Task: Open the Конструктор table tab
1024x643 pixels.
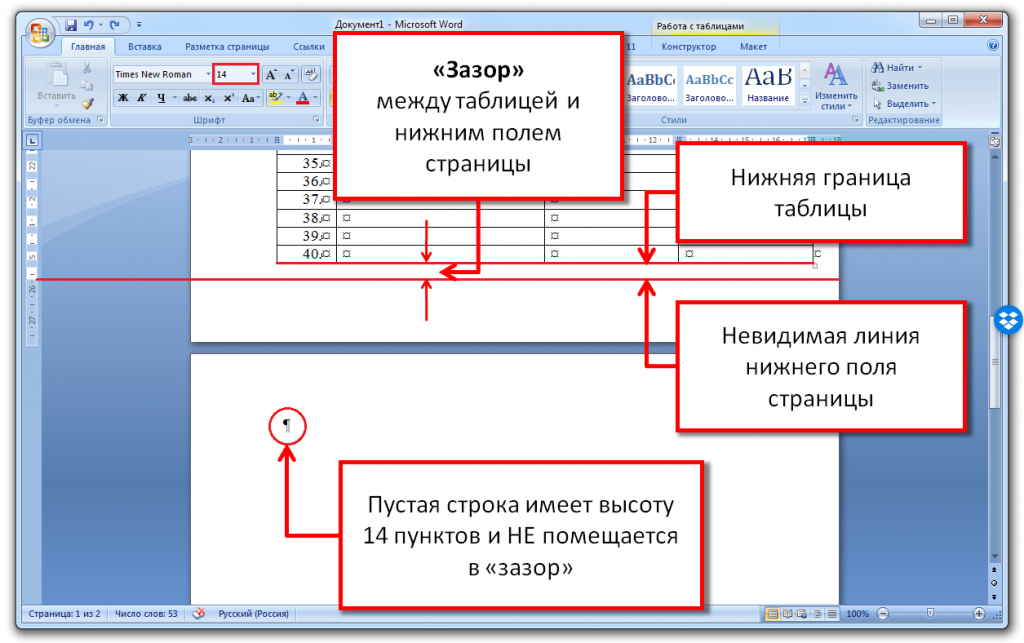Action: tap(689, 46)
